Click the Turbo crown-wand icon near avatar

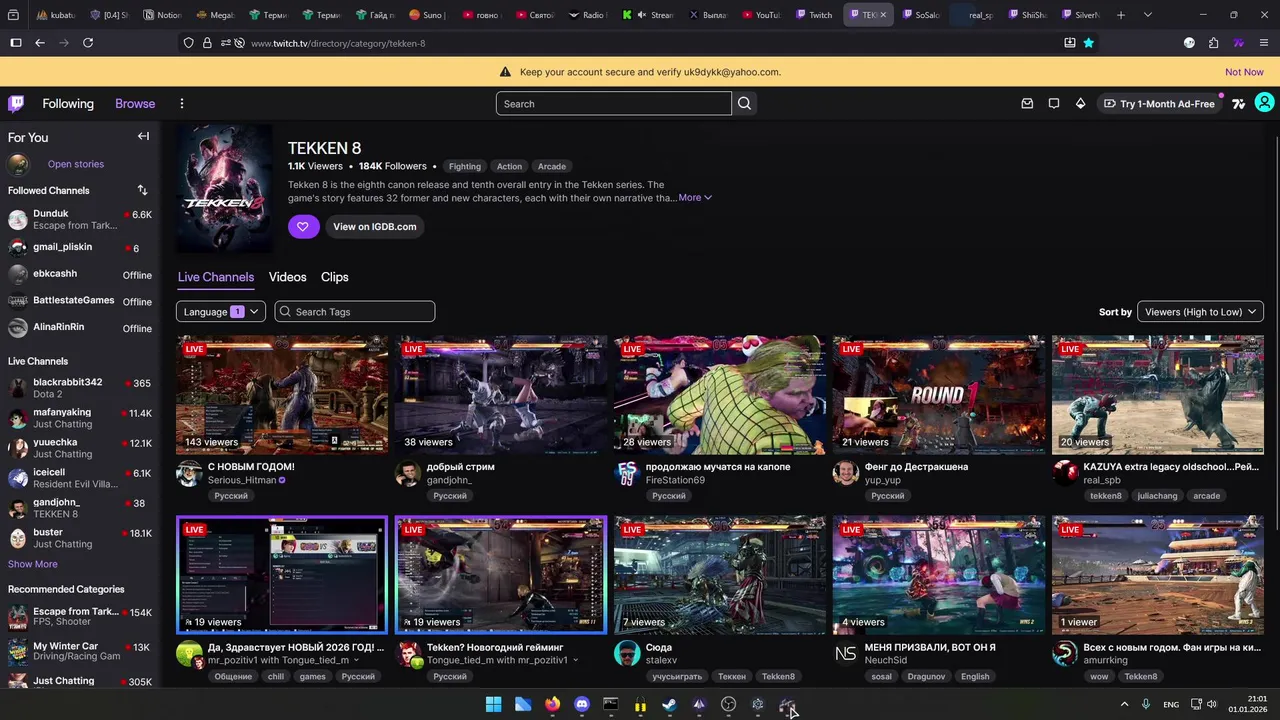tap(1239, 103)
